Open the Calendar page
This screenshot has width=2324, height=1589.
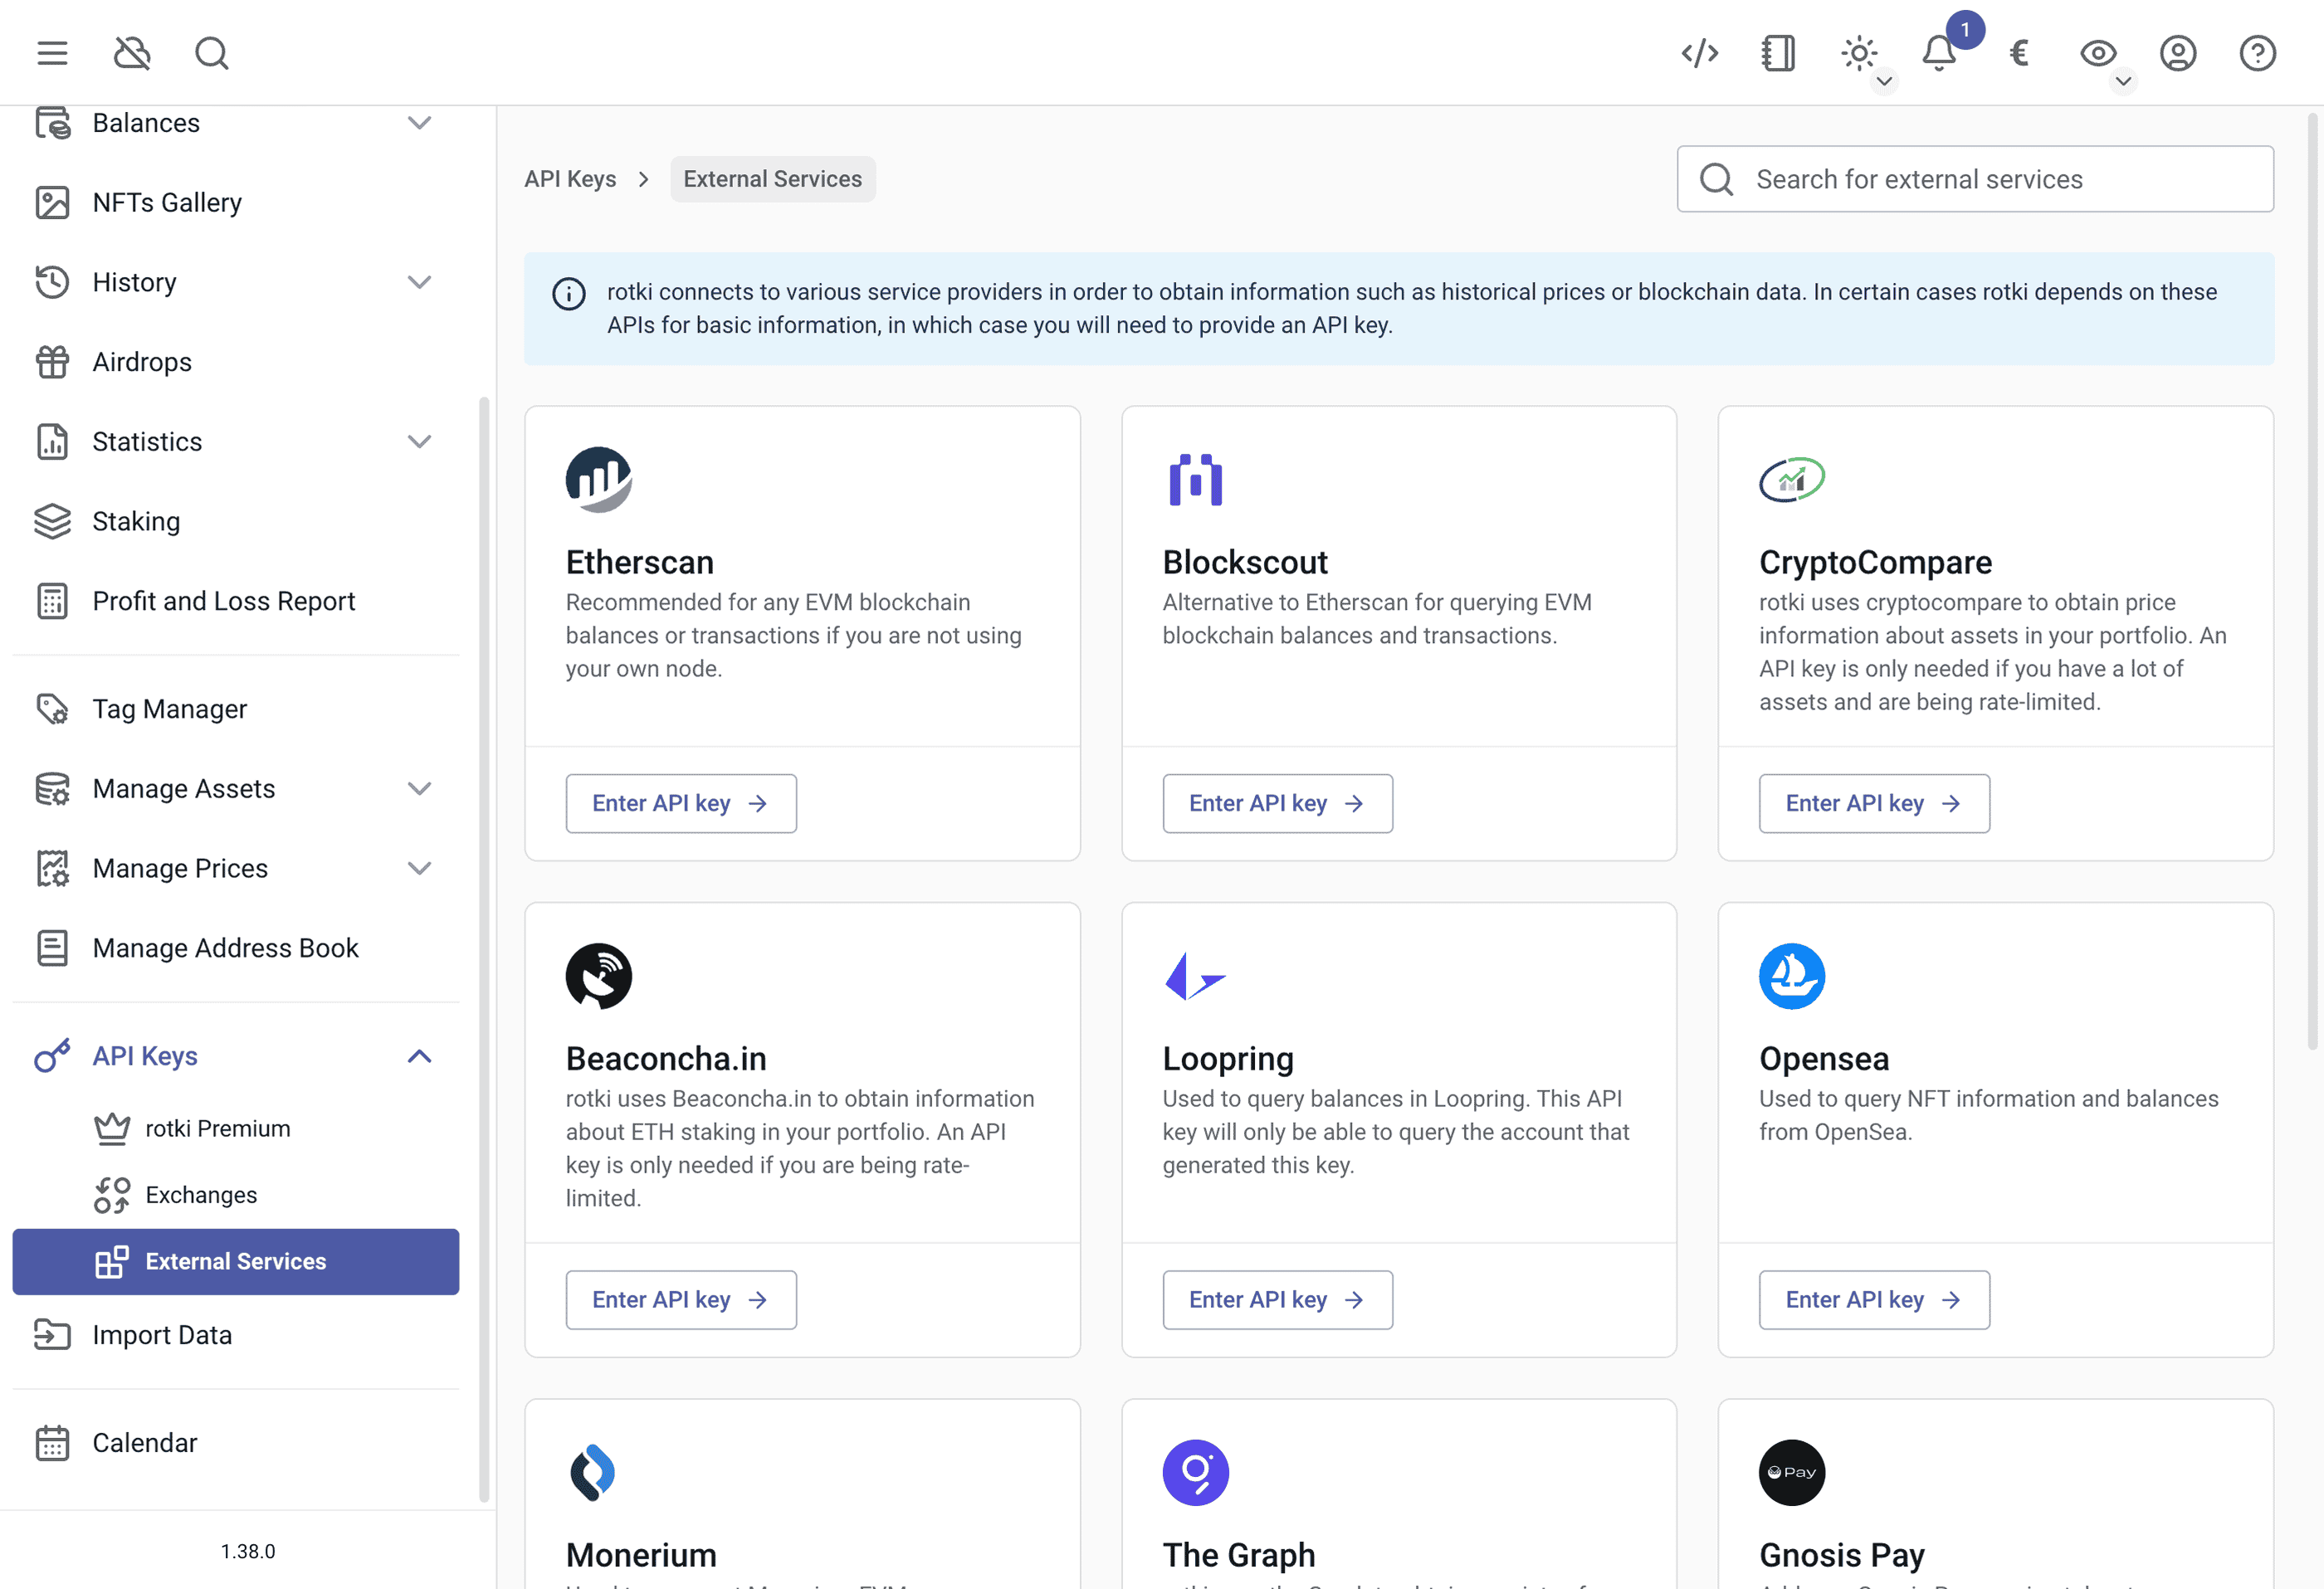[x=236, y=1443]
